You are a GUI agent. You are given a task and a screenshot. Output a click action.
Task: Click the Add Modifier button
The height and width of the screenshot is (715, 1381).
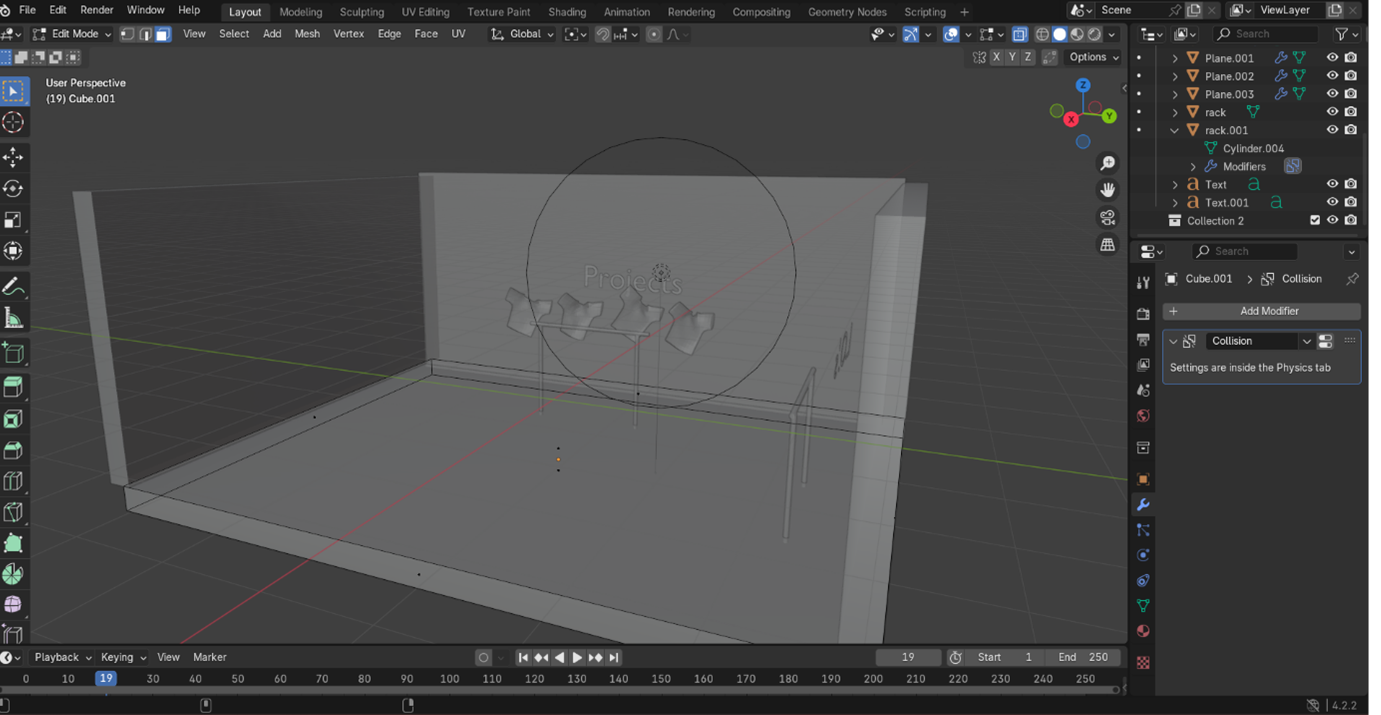1261,311
